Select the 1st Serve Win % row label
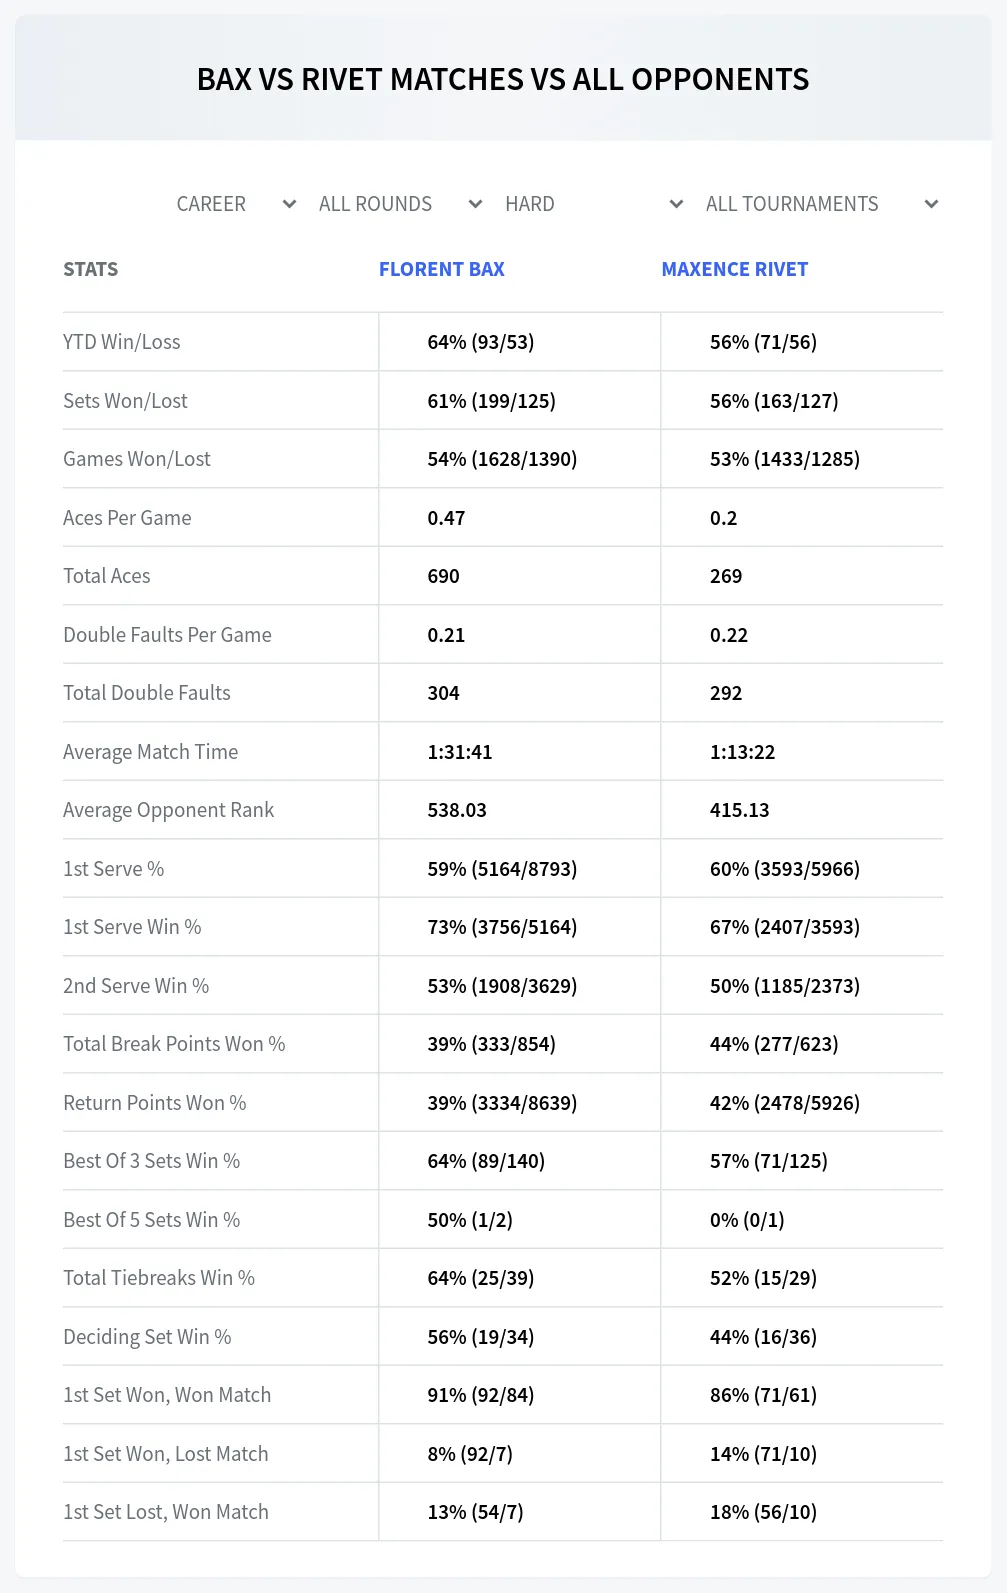 click(x=132, y=927)
